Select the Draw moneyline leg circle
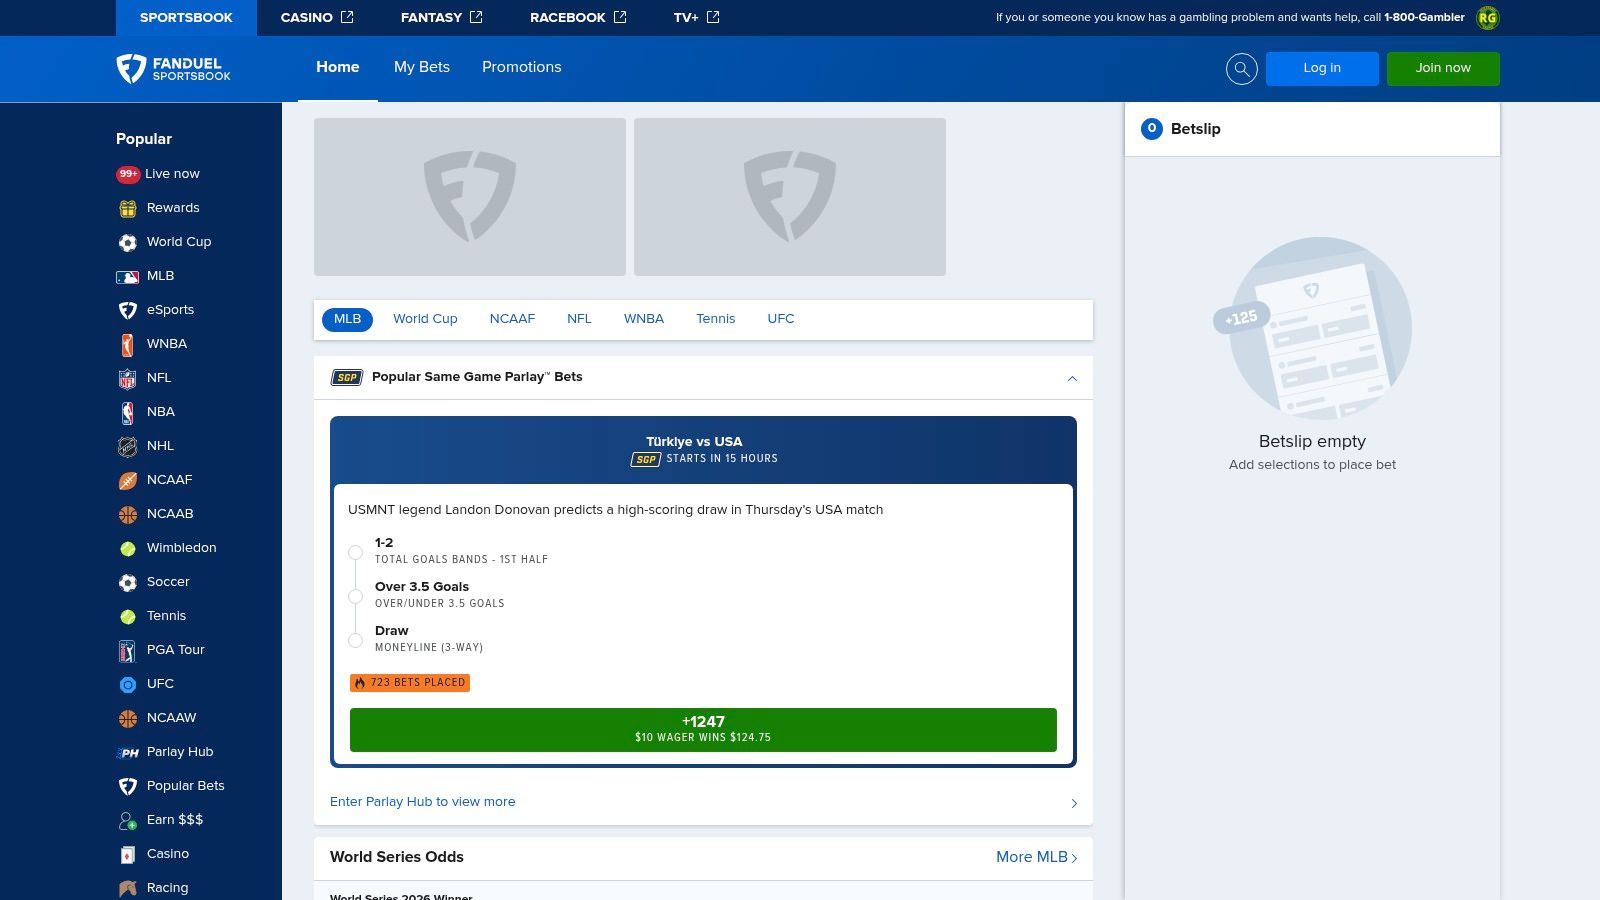Screen dimensions: 1600x900 [355, 640]
